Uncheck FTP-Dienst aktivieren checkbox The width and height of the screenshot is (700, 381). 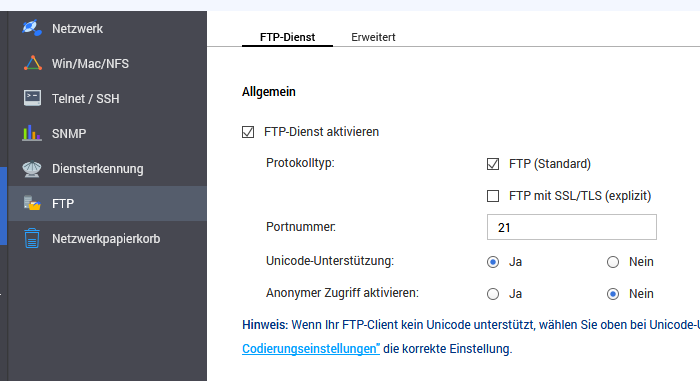(x=248, y=132)
